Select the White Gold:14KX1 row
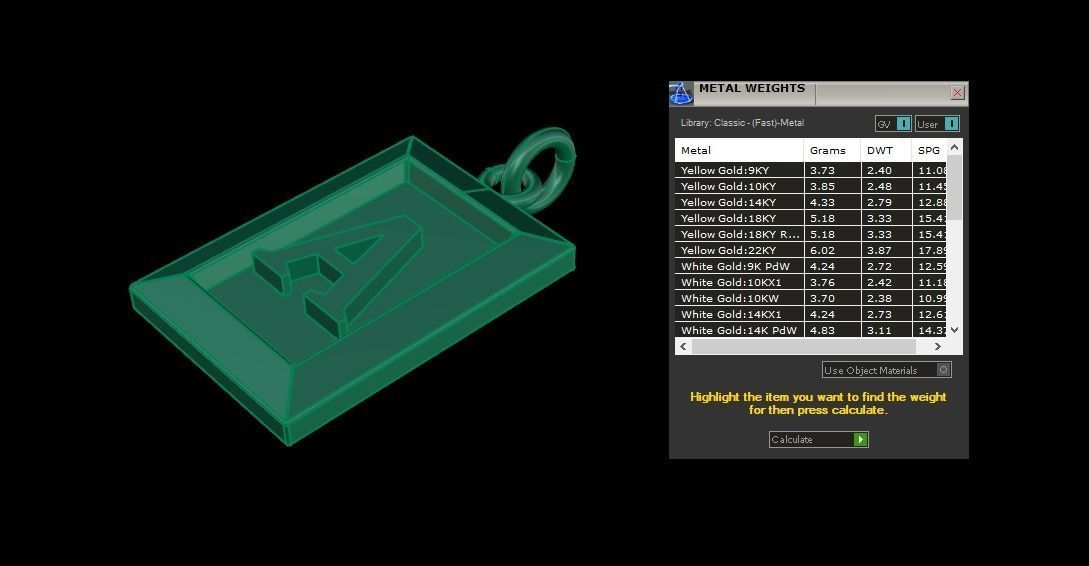Image resolution: width=1089 pixels, height=566 pixels. click(810, 314)
